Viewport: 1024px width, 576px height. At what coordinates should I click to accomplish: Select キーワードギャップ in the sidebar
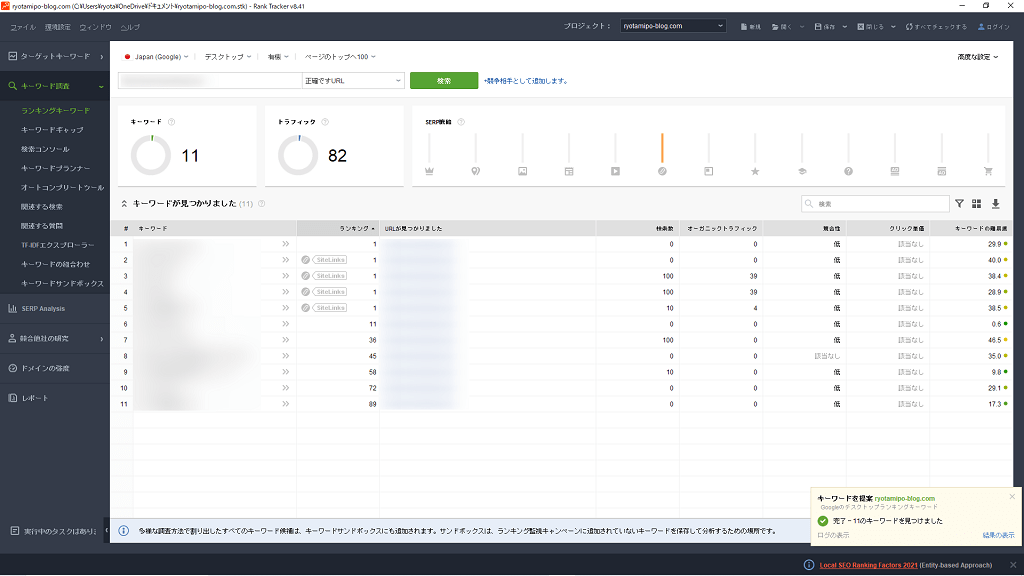(x=52, y=130)
